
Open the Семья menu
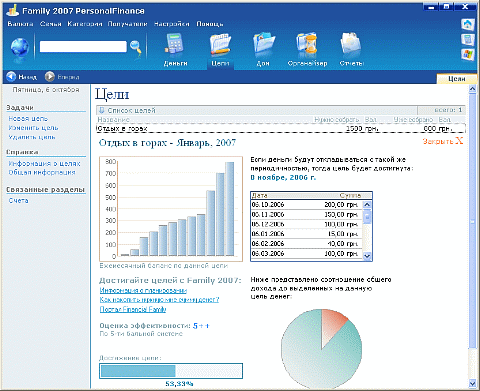(x=51, y=24)
